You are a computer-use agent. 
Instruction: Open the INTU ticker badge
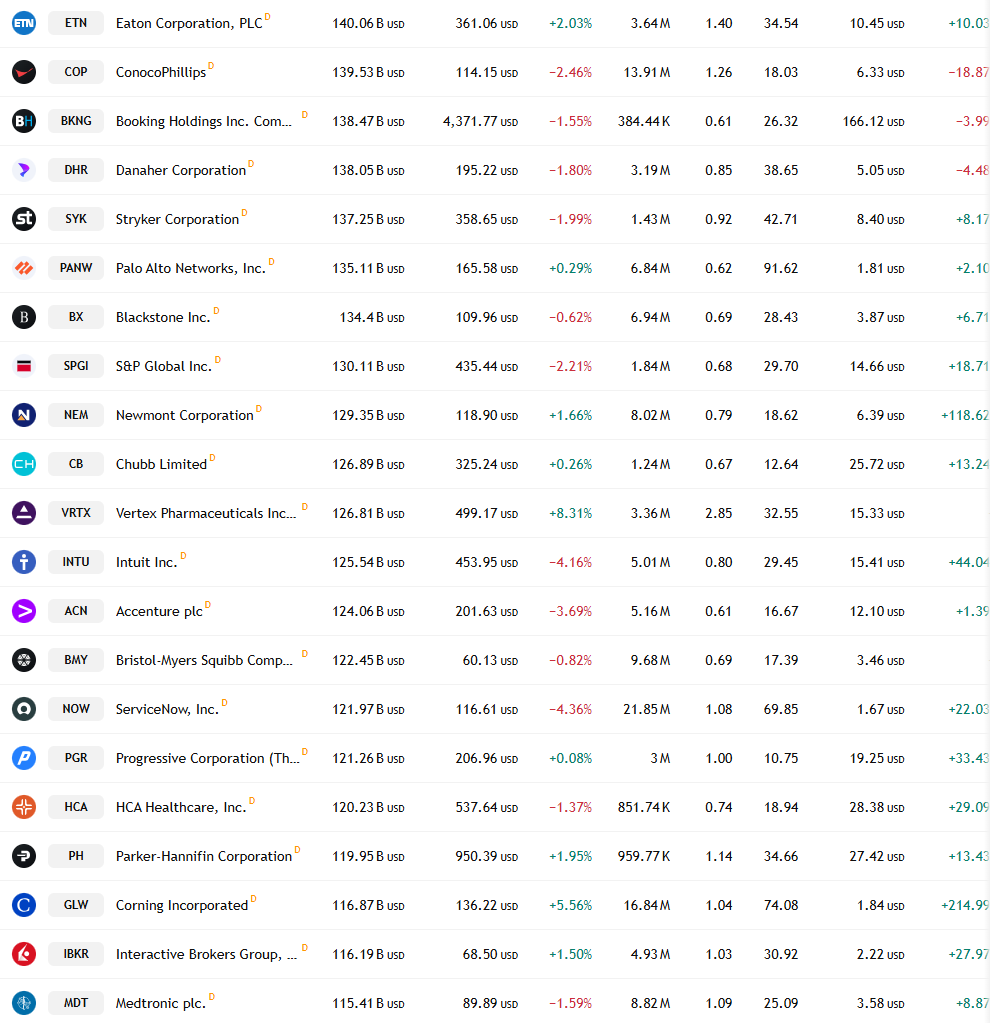tap(76, 561)
